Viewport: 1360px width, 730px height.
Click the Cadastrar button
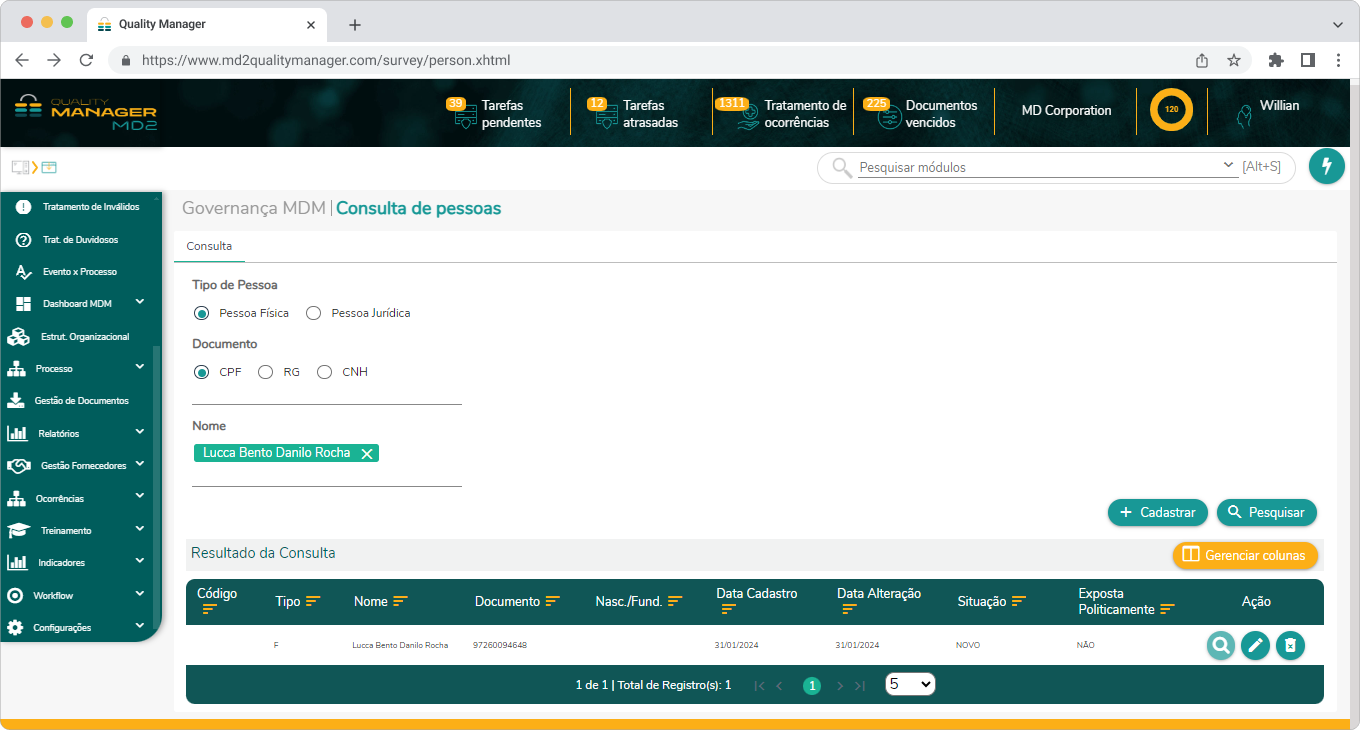point(1157,512)
